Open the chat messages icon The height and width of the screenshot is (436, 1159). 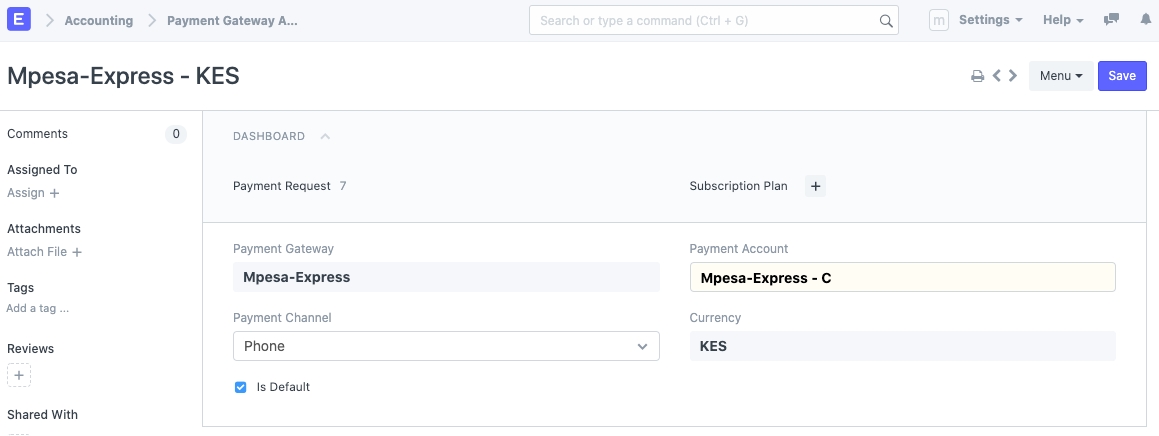pyautogui.click(x=1111, y=20)
